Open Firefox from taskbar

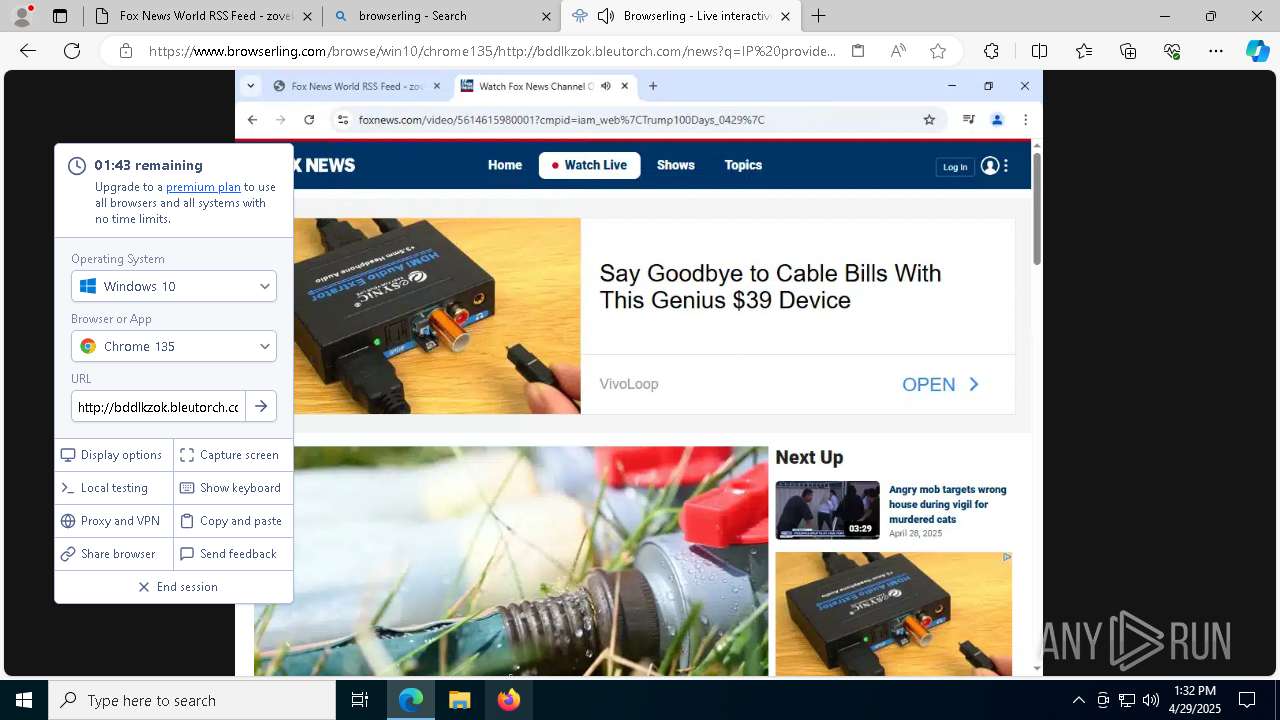click(508, 700)
